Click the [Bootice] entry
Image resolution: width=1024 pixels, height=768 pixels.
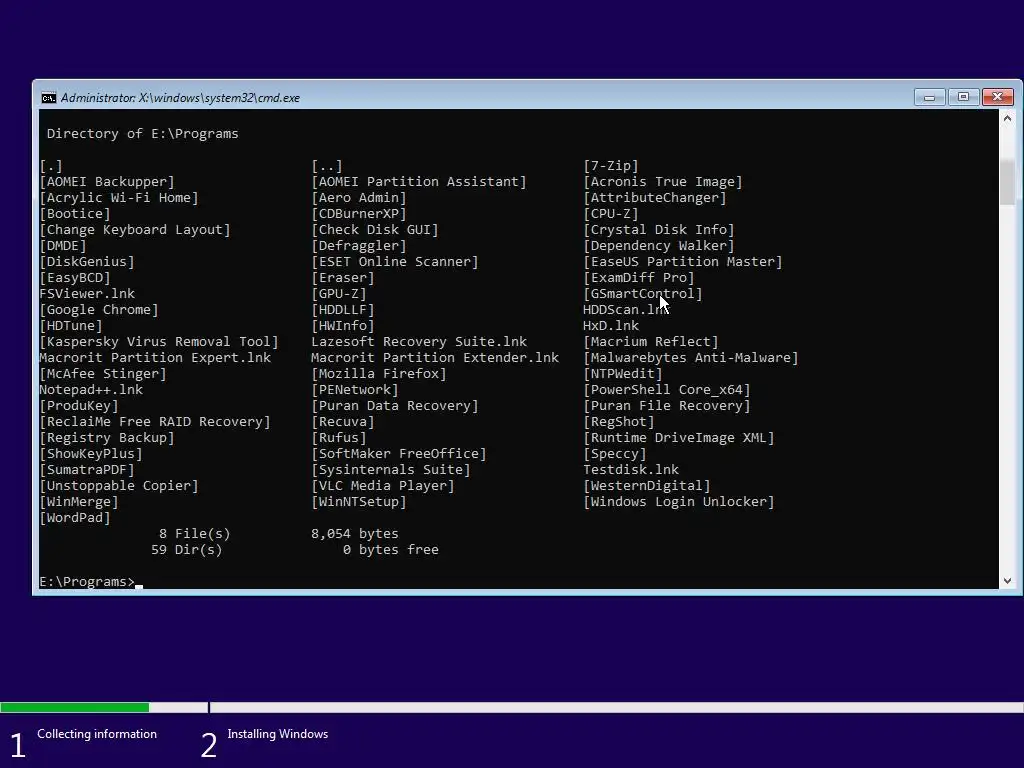tap(75, 214)
